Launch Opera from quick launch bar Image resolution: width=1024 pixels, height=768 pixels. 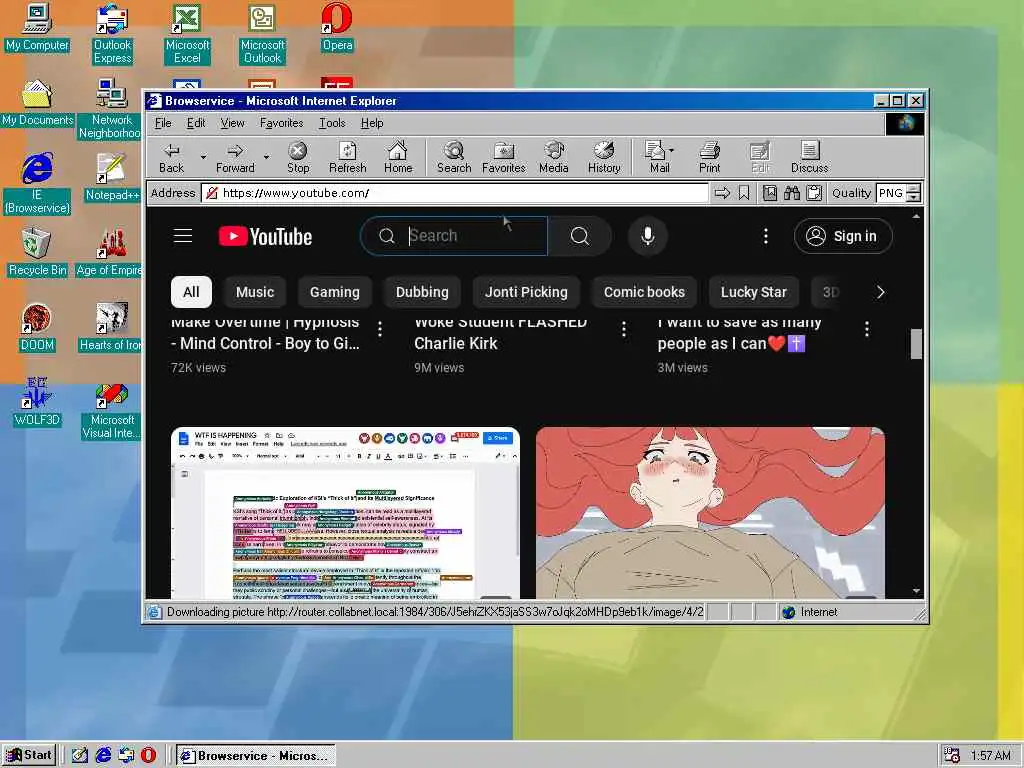click(148, 756)
